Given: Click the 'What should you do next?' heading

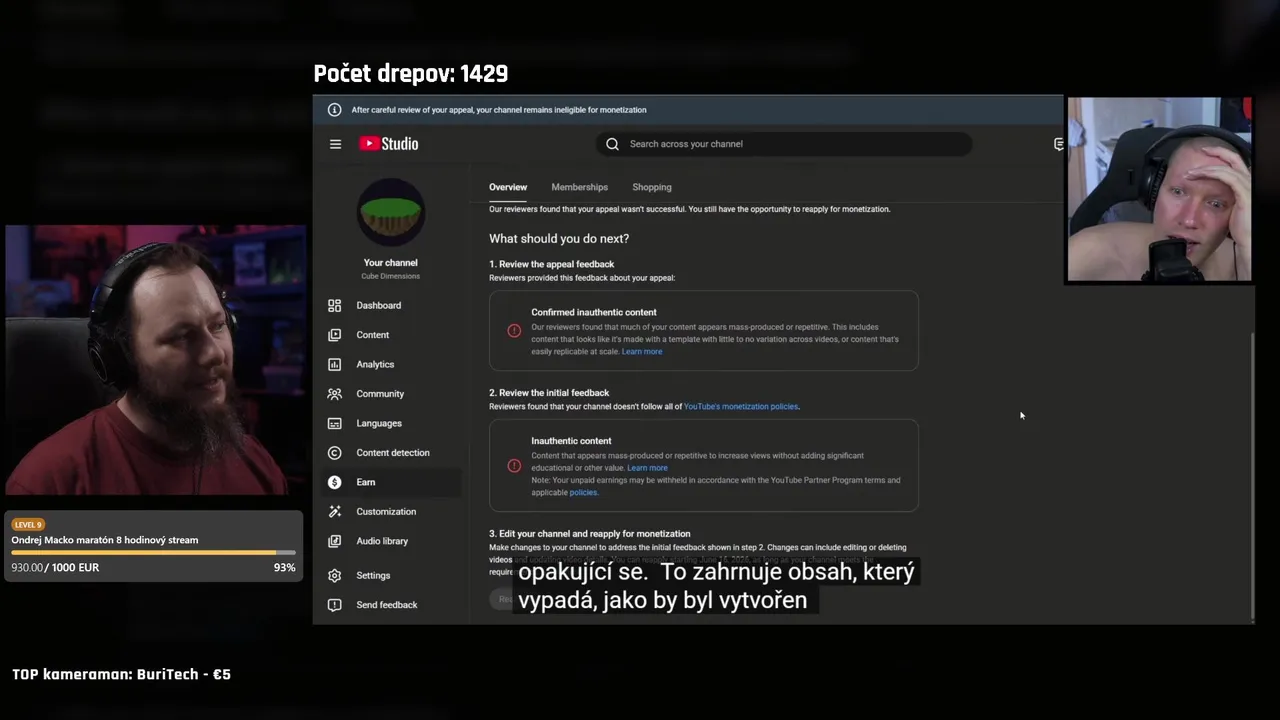Looking at the screenshot, I should click(x=559, y=239).
